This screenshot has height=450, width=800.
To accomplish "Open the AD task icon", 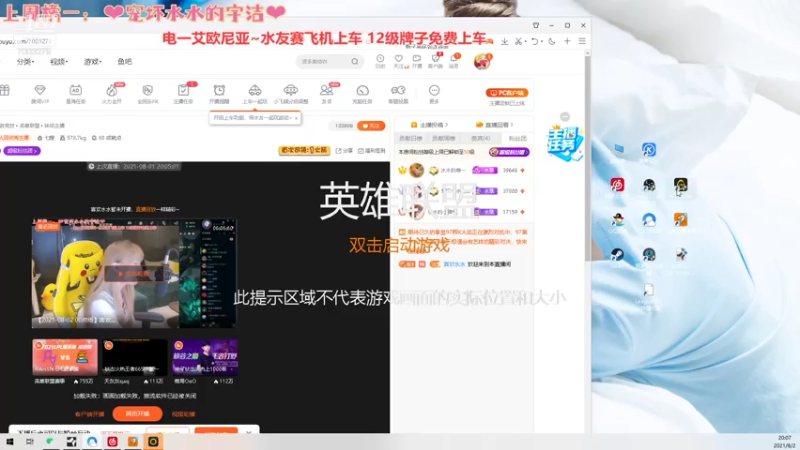I will (x=76, y=94).
